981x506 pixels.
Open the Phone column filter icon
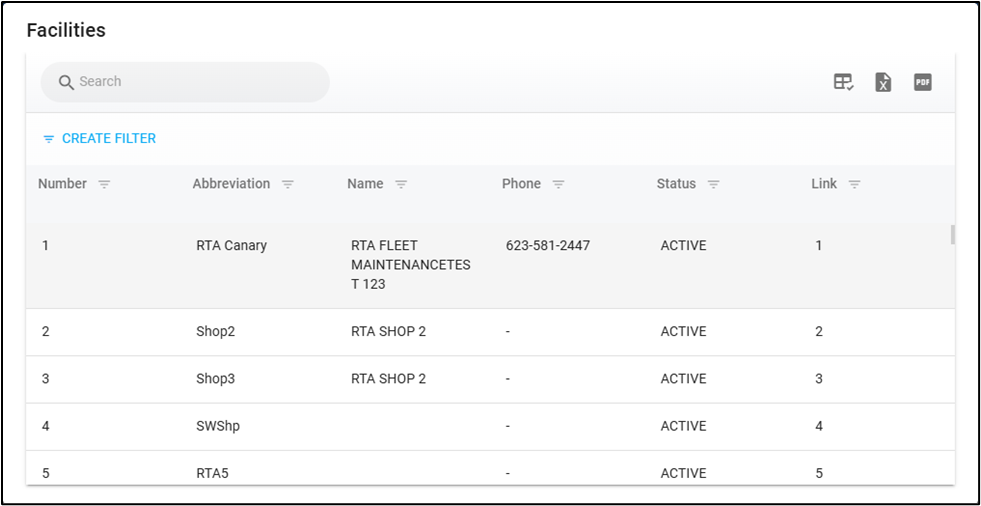[558, 185]
